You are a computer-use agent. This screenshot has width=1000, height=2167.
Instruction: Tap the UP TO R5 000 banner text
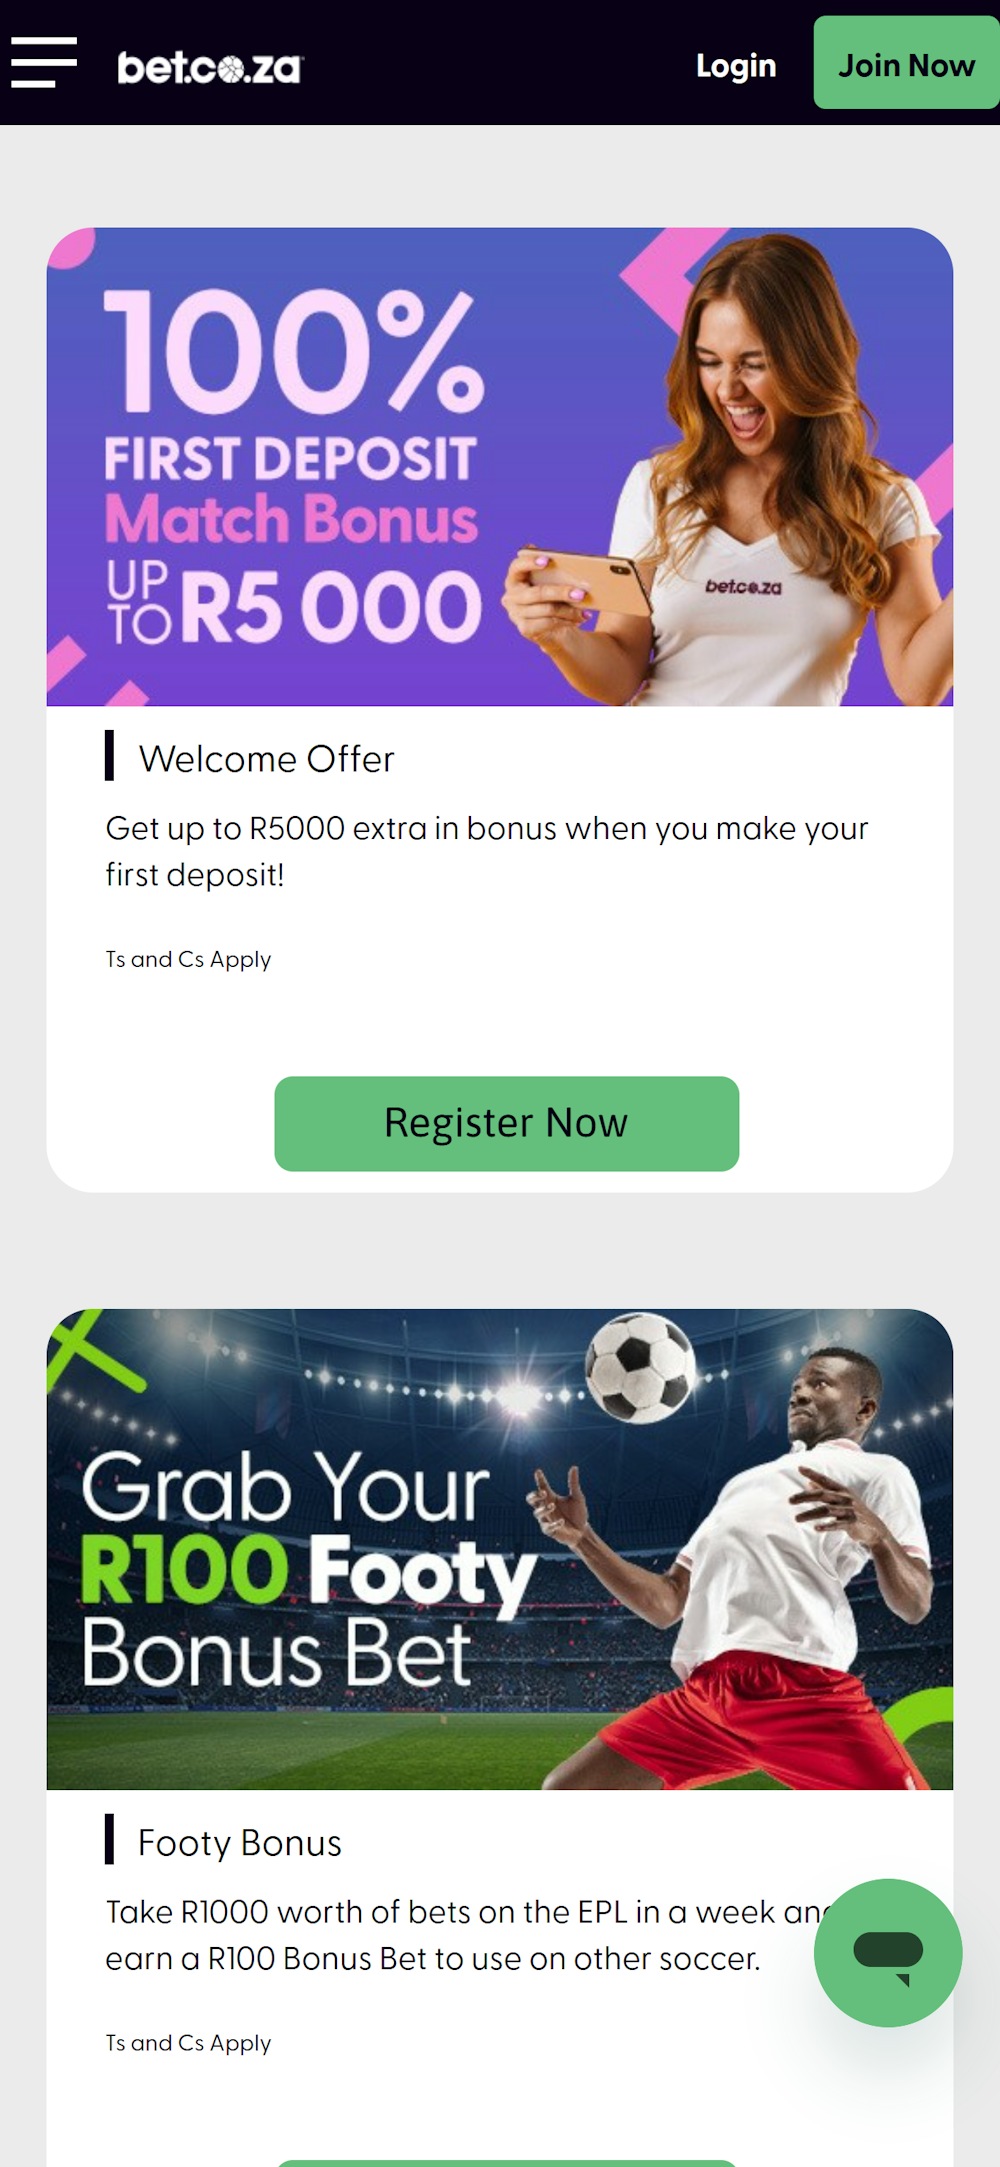[290, 600]
